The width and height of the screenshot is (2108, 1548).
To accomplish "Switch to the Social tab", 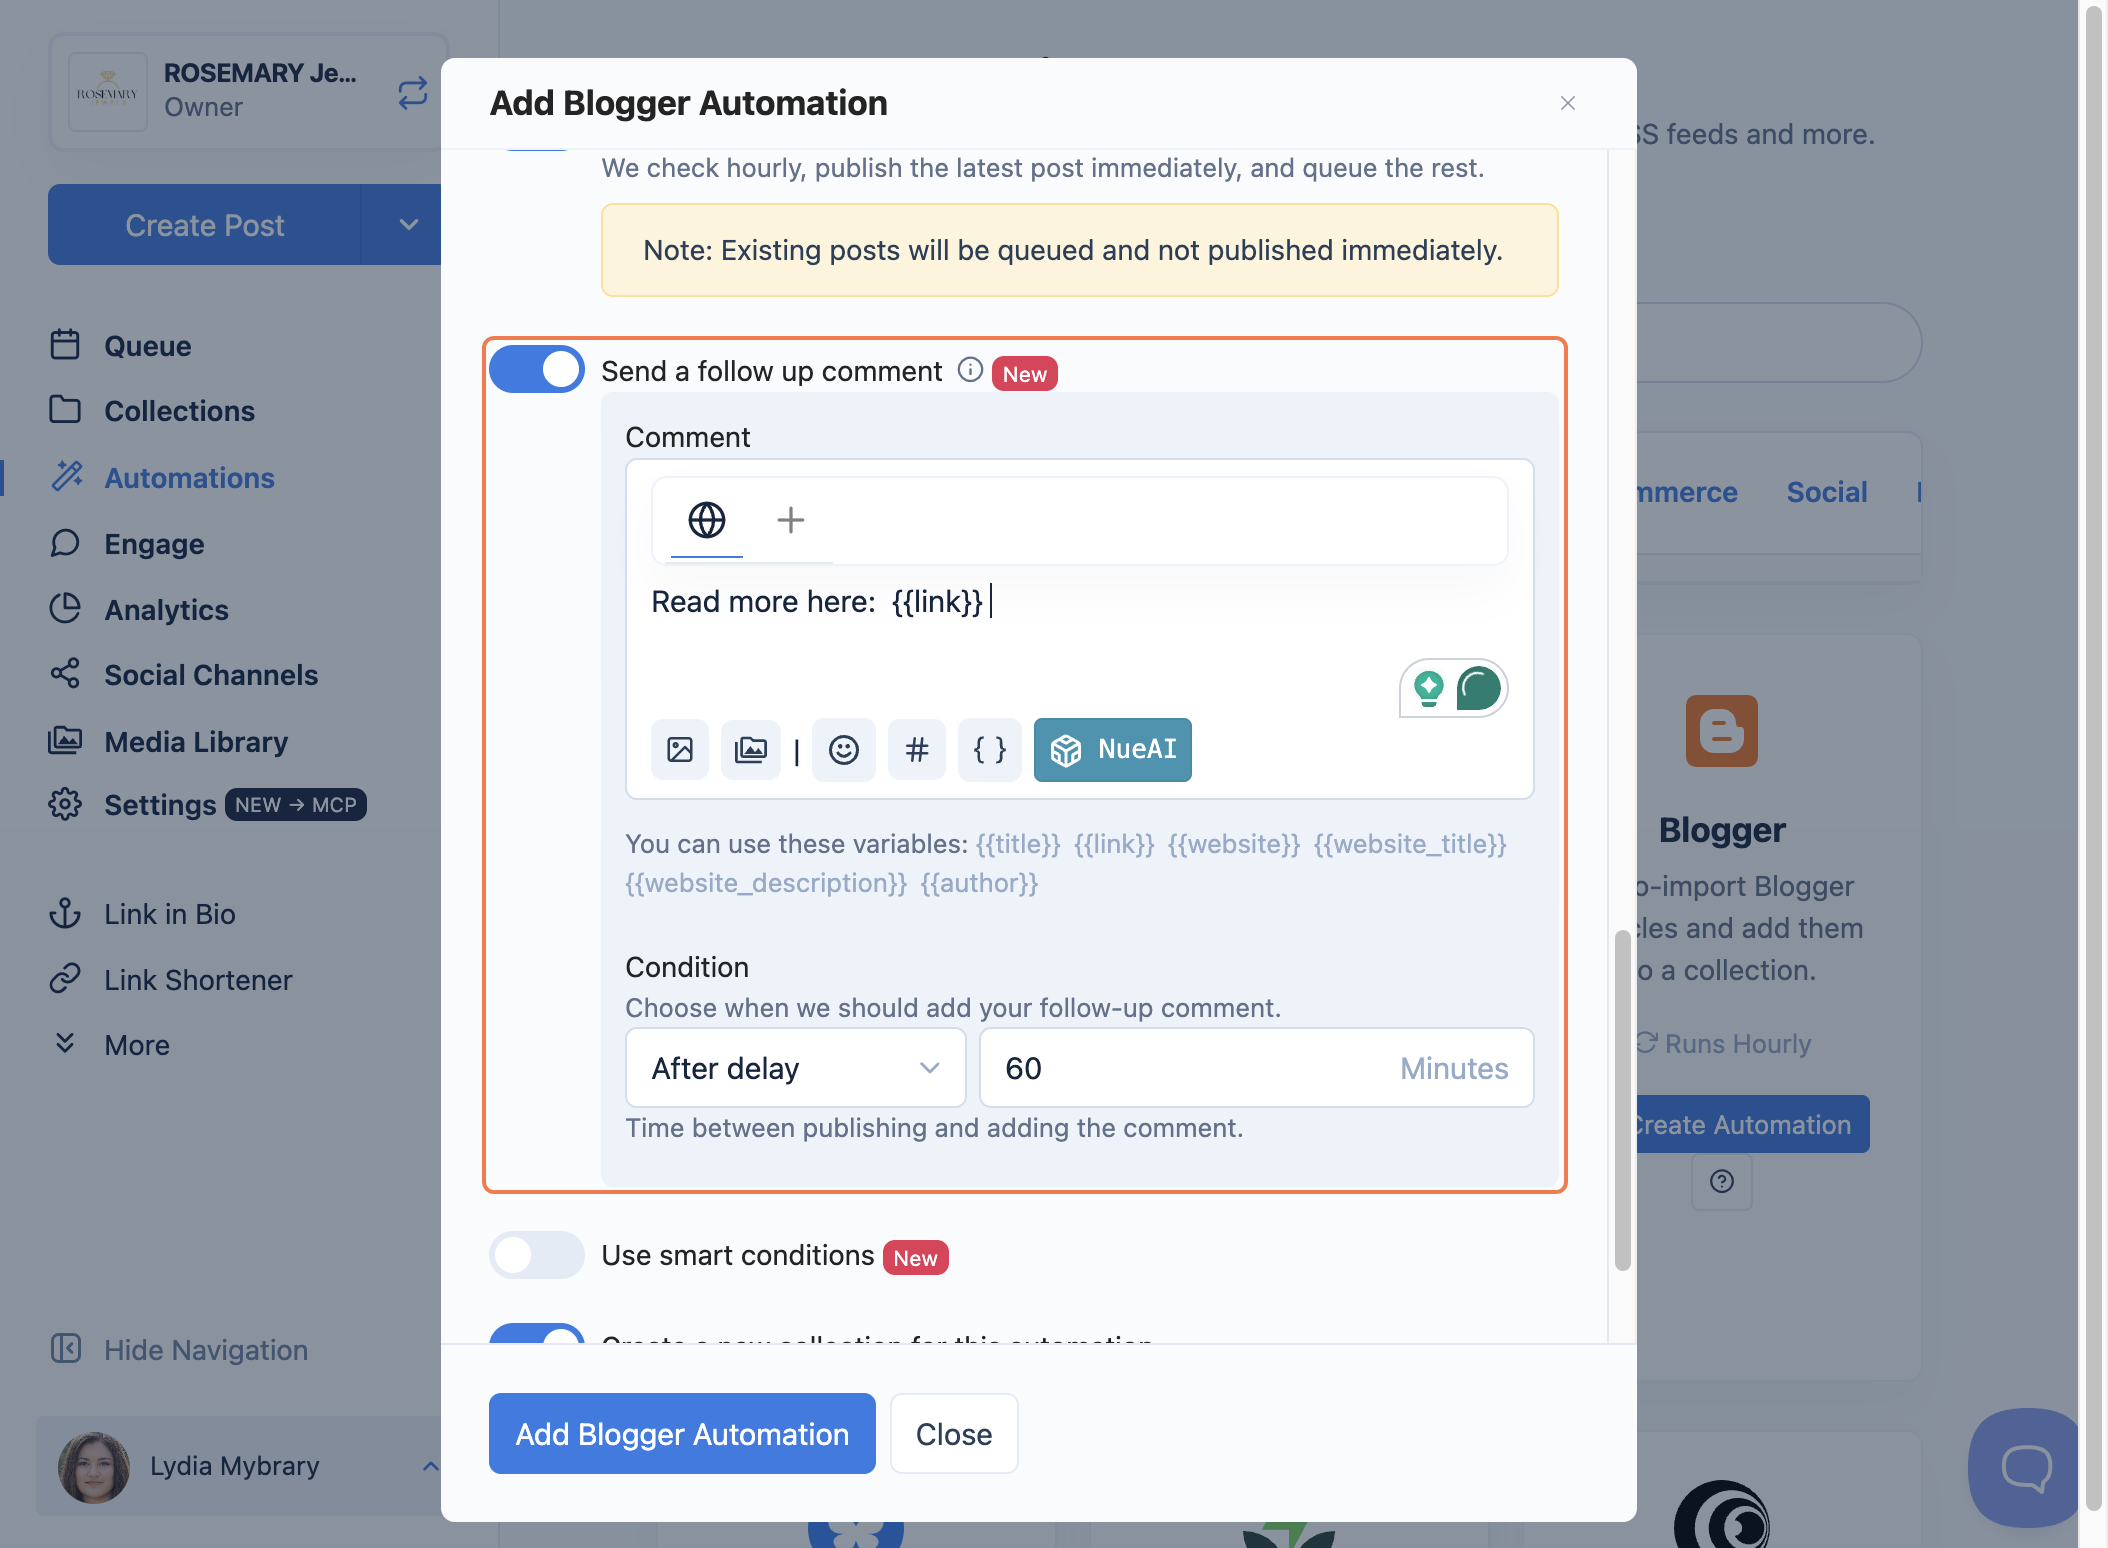I will [x=1827, y=492].
